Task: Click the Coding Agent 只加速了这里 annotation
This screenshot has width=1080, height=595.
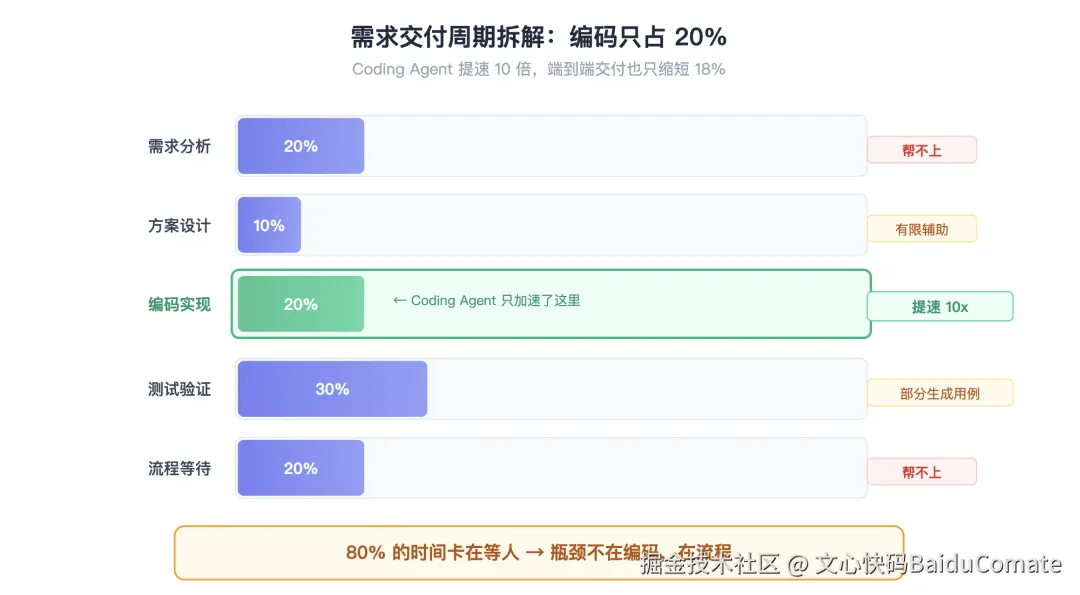Action: (x=487, y=300)
